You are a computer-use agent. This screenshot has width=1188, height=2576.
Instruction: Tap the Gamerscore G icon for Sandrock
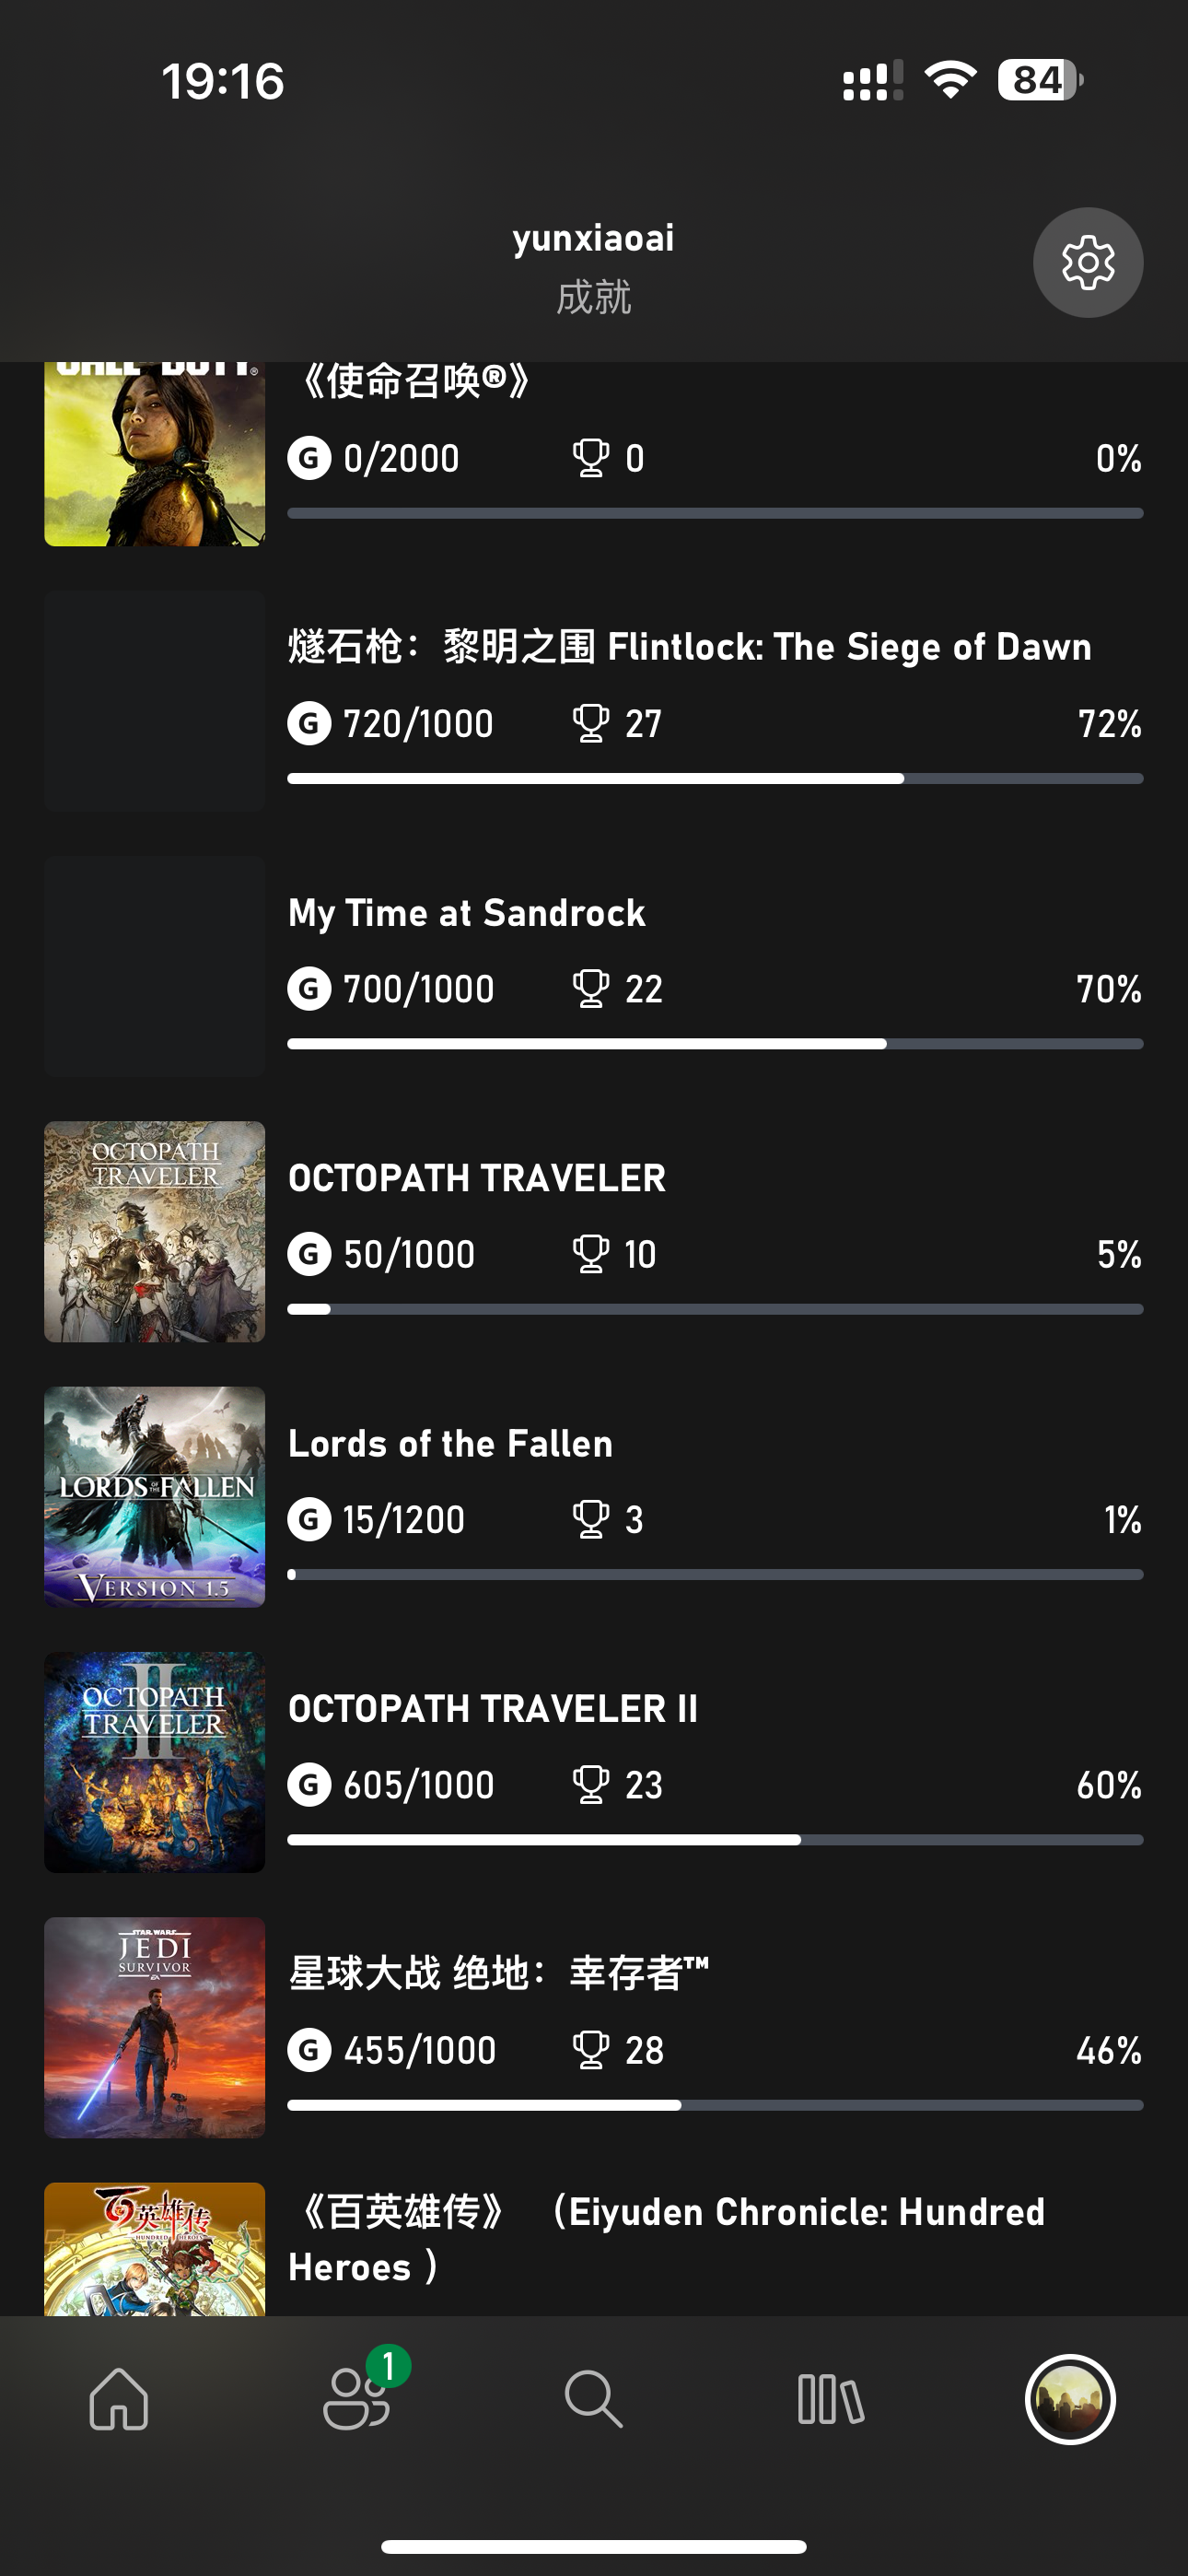click(309, 989)
